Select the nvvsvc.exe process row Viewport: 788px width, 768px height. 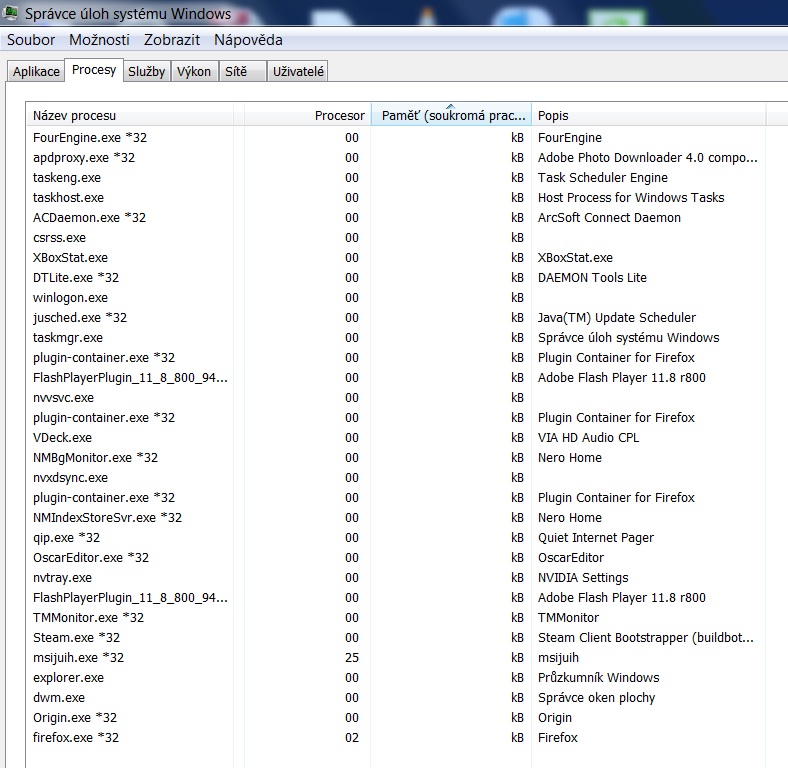click(395, 398)
